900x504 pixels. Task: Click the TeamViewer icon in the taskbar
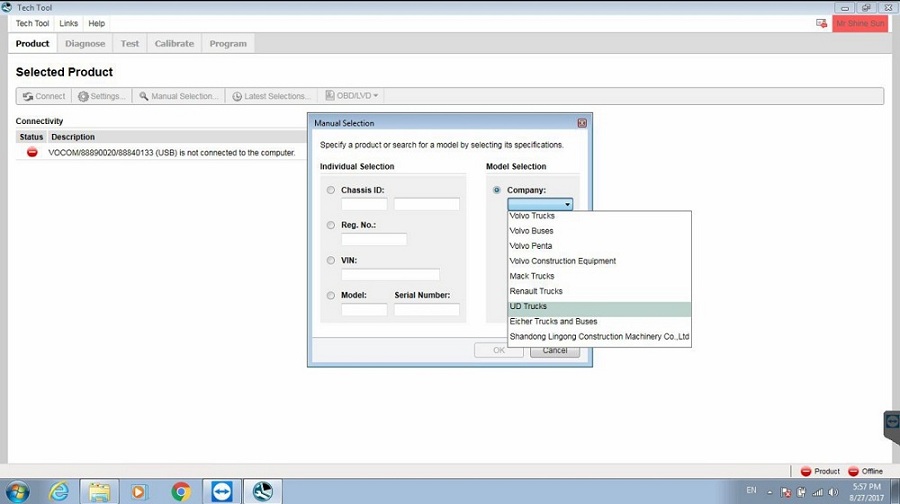click(x=221, y=491)
